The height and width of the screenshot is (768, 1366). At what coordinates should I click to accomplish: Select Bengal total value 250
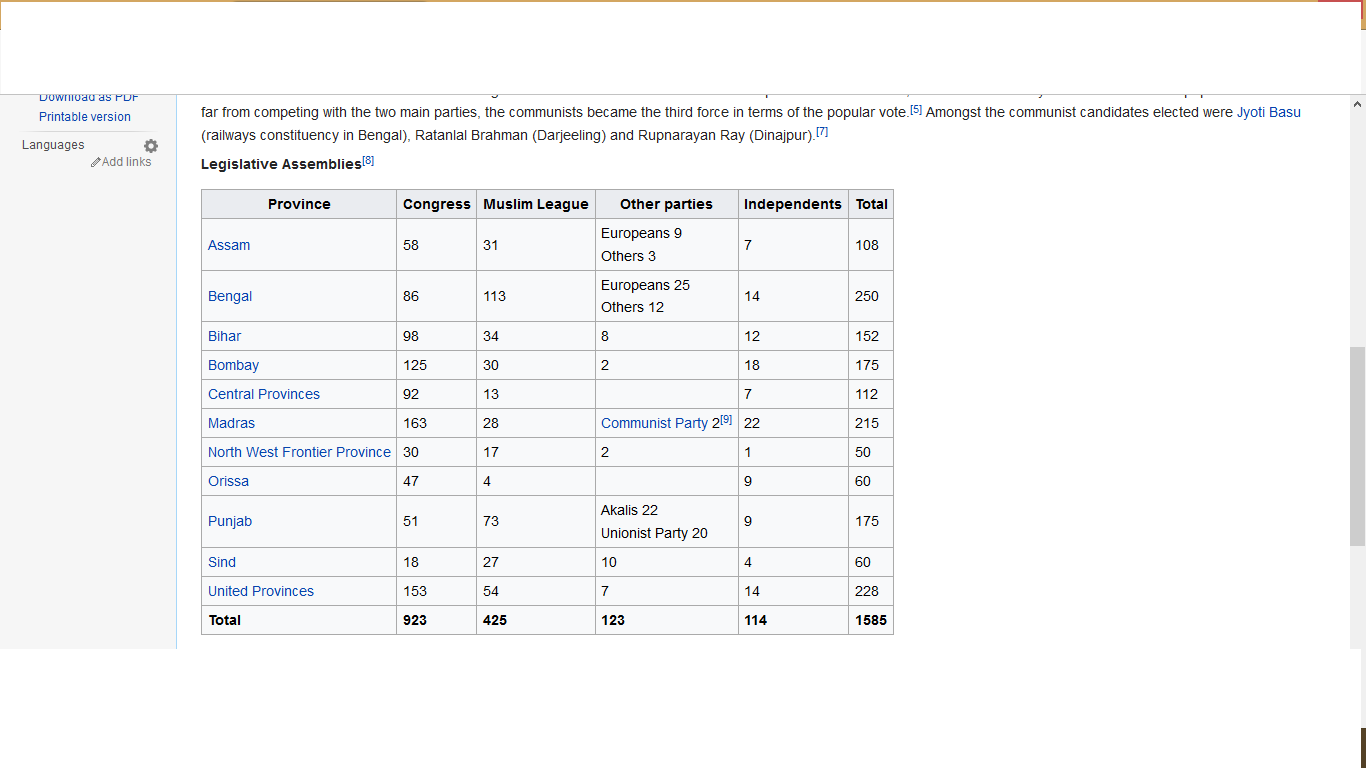coord(871,296)
